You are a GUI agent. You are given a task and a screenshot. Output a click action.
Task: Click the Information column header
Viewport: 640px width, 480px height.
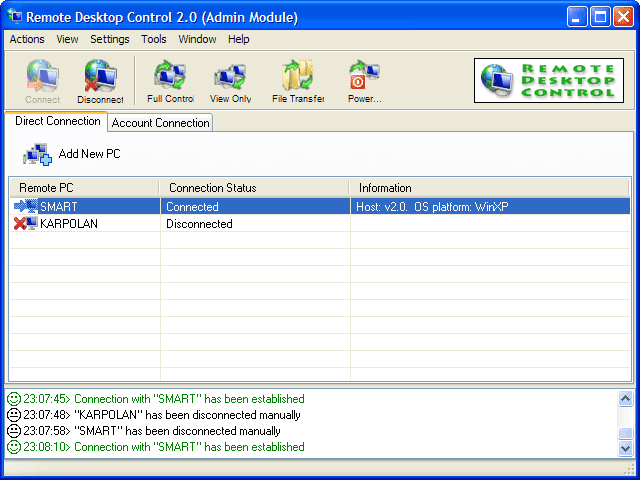[489, 188]
